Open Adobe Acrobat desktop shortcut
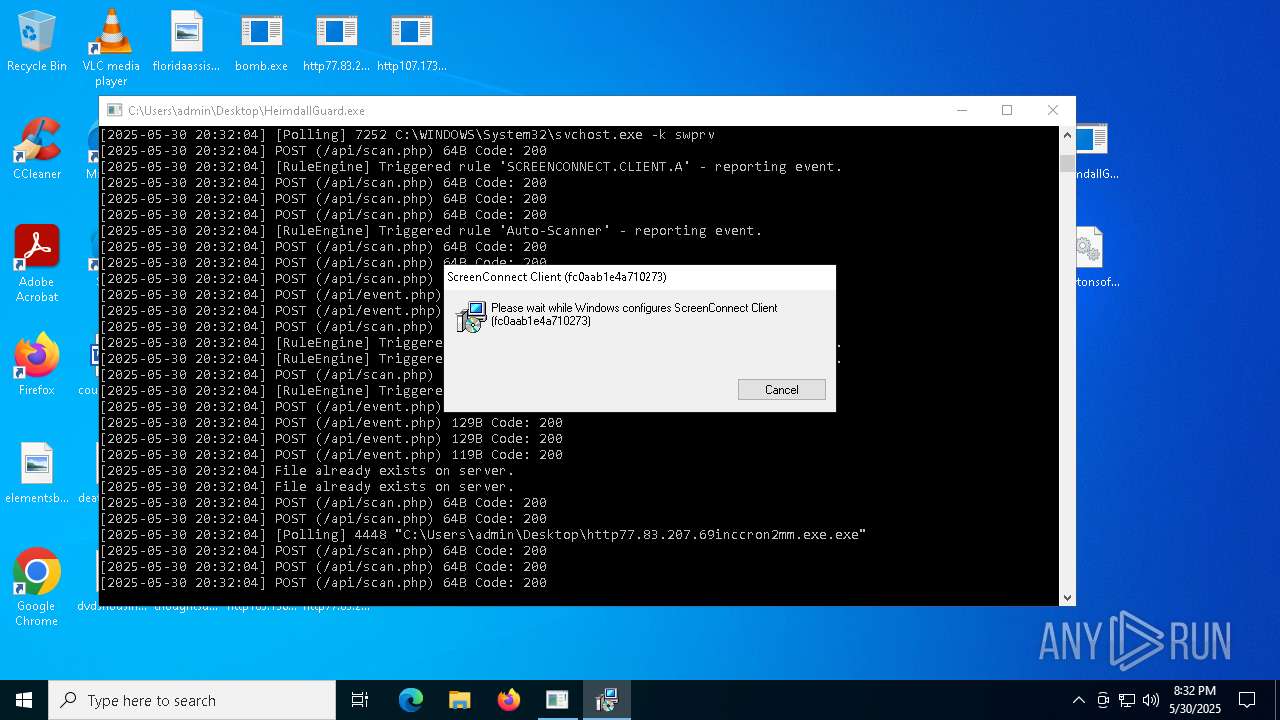Viewport: 1280px width, 720px height. [x=37, y=264]
